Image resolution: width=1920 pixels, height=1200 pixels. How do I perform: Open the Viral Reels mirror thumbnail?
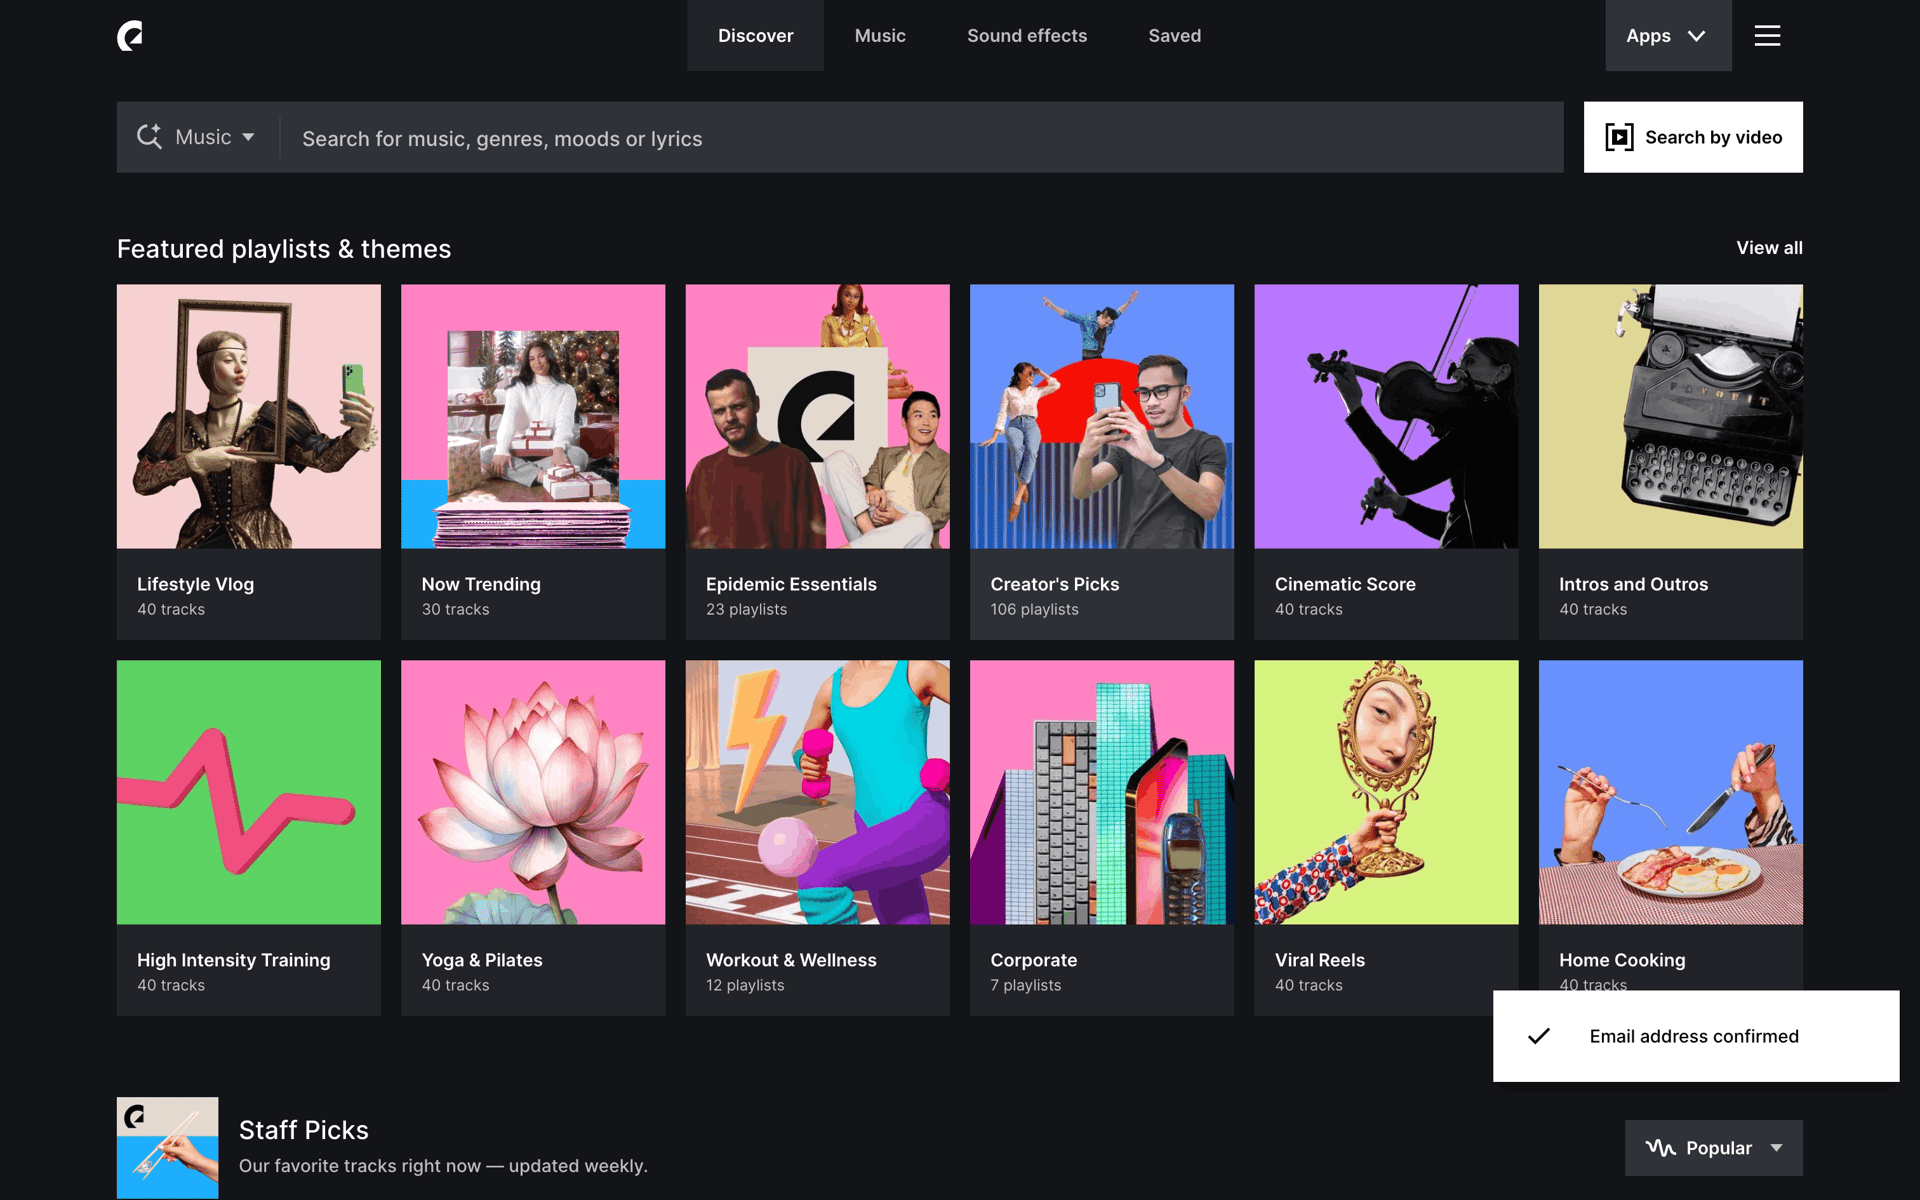tap(1386, 792)
